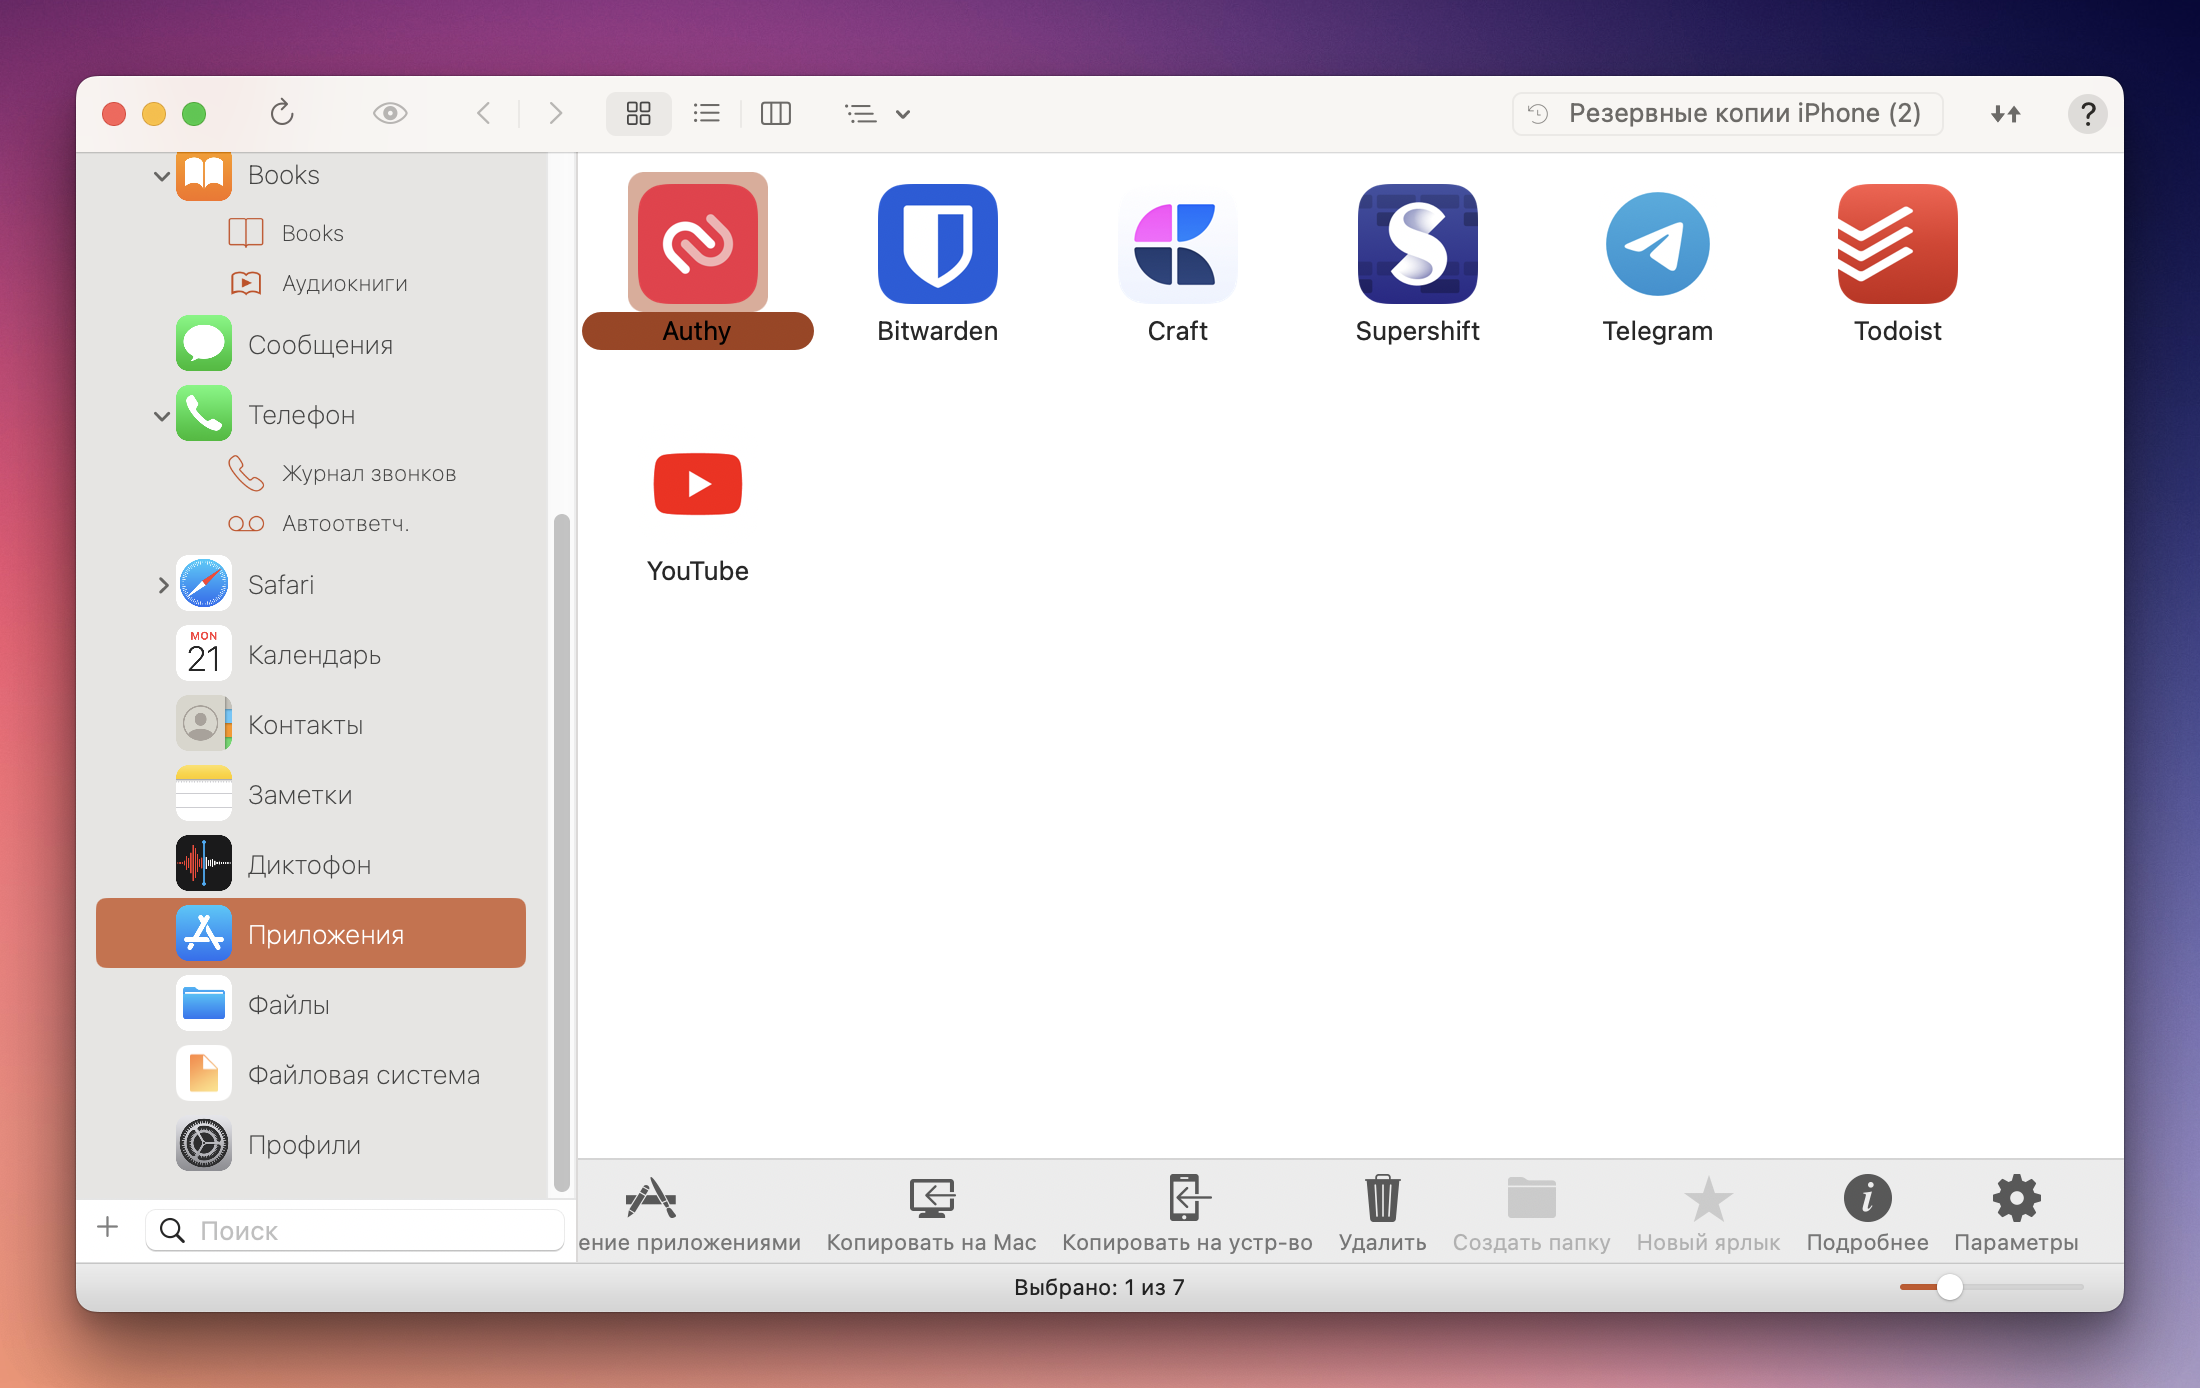This screenshot has width=2200, height=1388.
Task: Open the transfers activity arrows icon
Action: (x=2005, y=114)
